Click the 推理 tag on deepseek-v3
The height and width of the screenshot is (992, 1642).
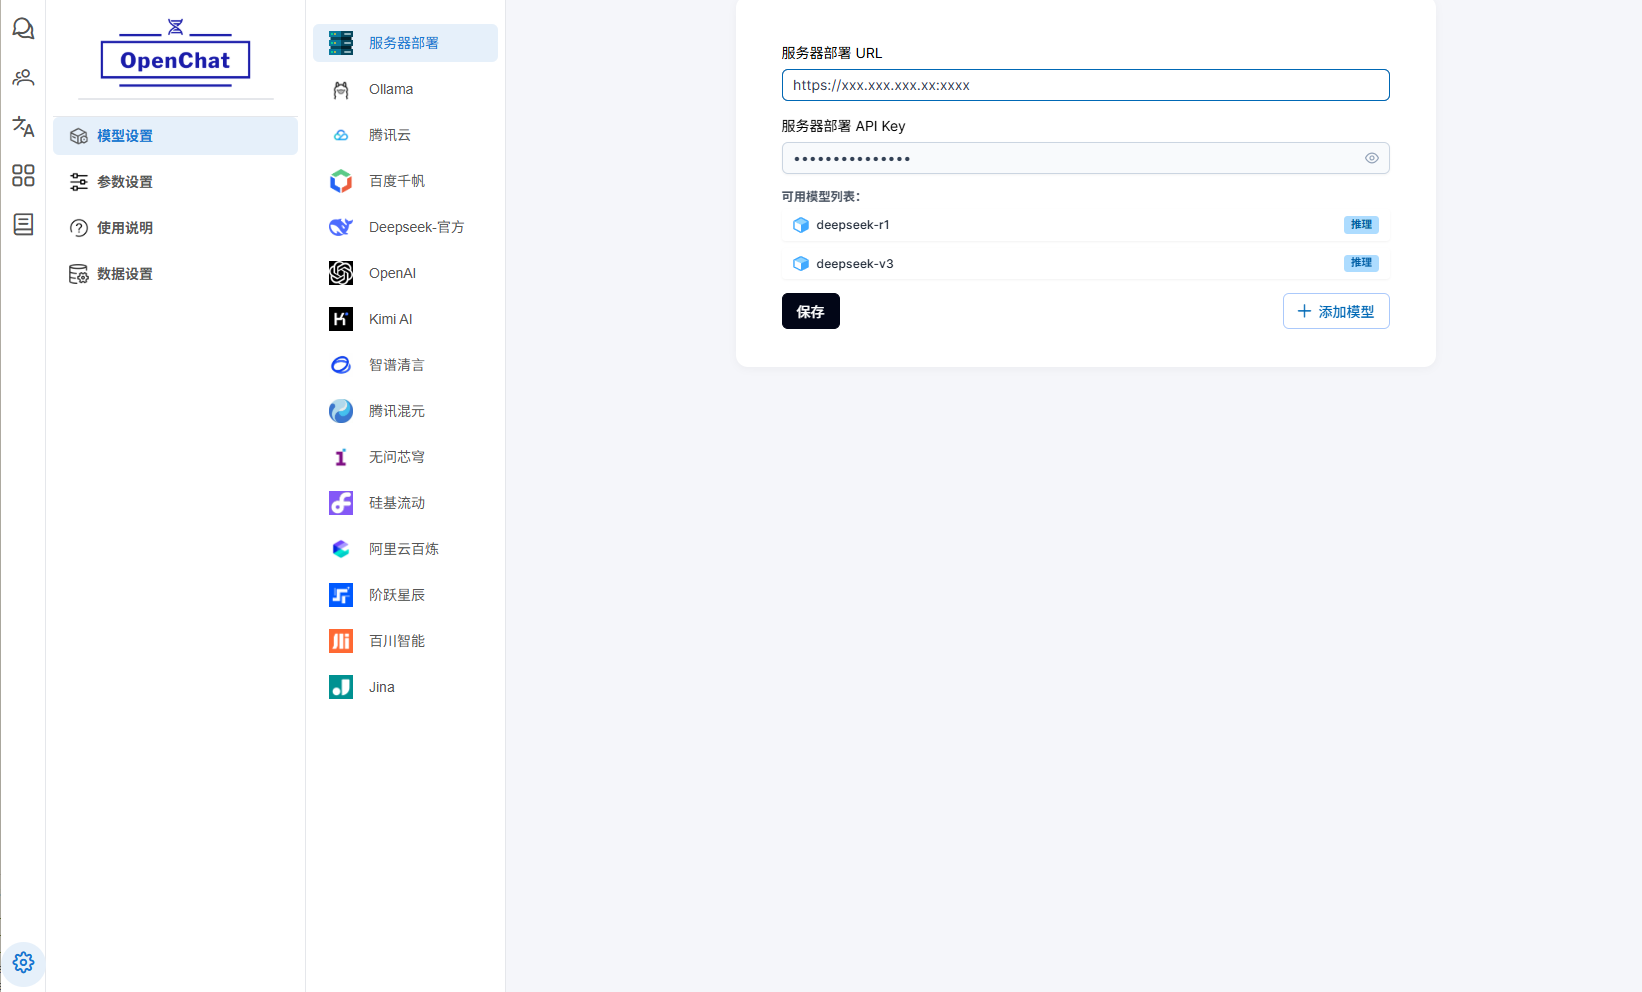pyautogui.click(x=1361, y=263)
